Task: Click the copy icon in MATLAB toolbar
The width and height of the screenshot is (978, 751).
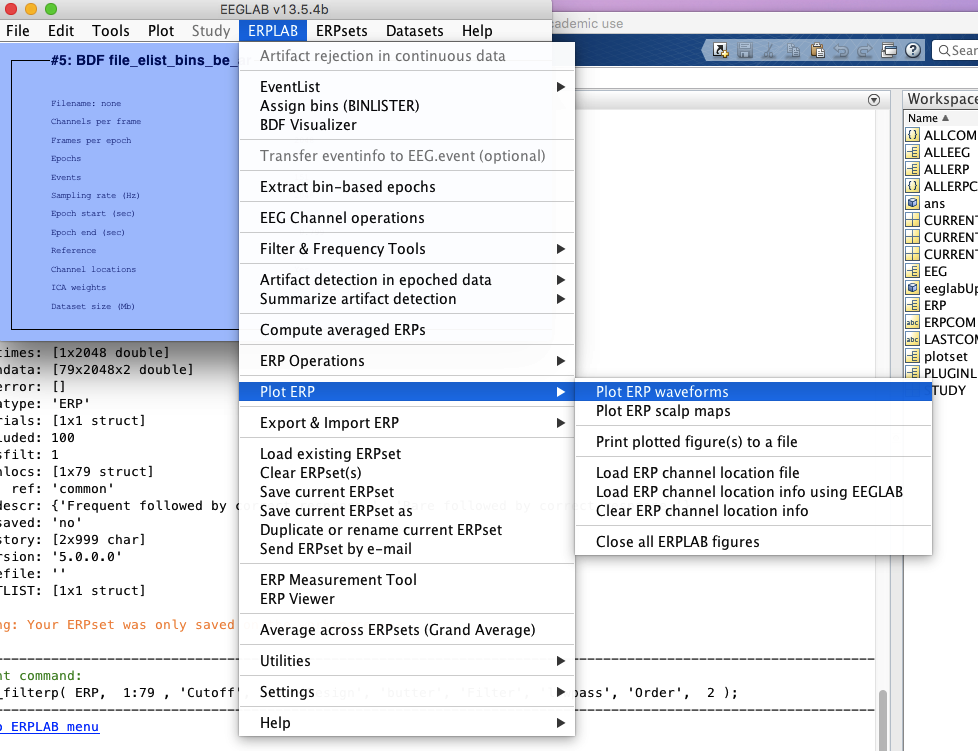Action: pos(793,51)
